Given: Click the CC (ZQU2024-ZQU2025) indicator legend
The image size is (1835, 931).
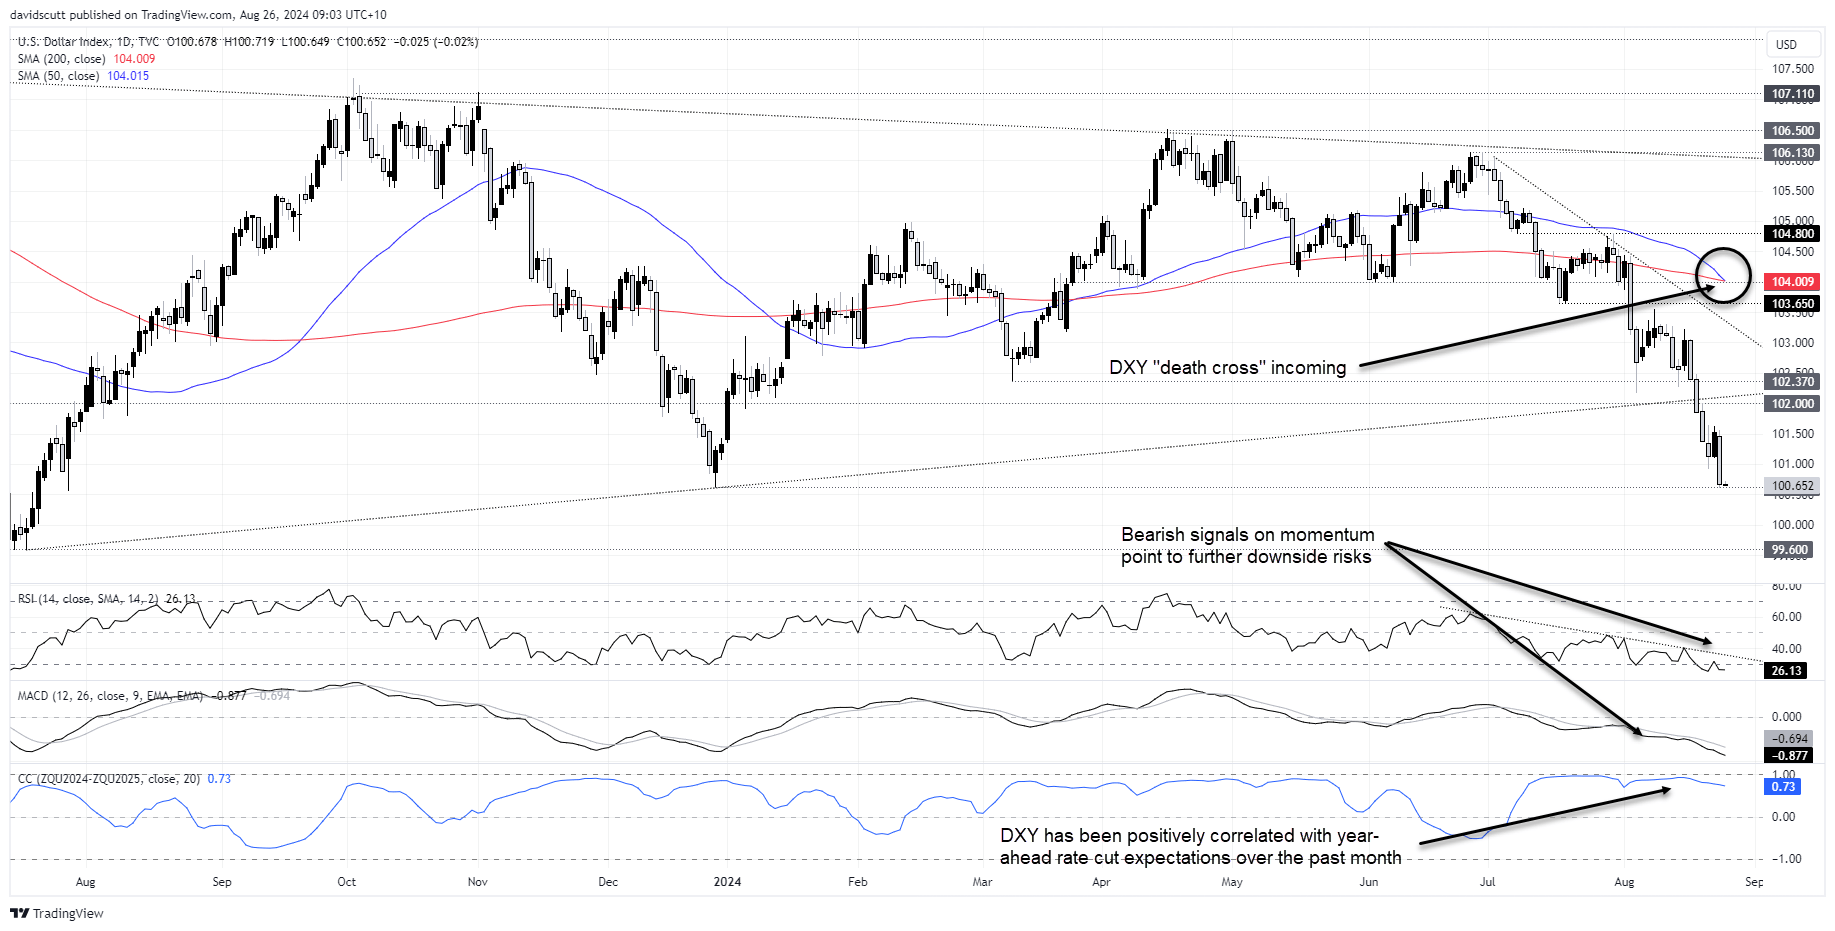Looking at the screenshot, I should (x=109, y=779).
